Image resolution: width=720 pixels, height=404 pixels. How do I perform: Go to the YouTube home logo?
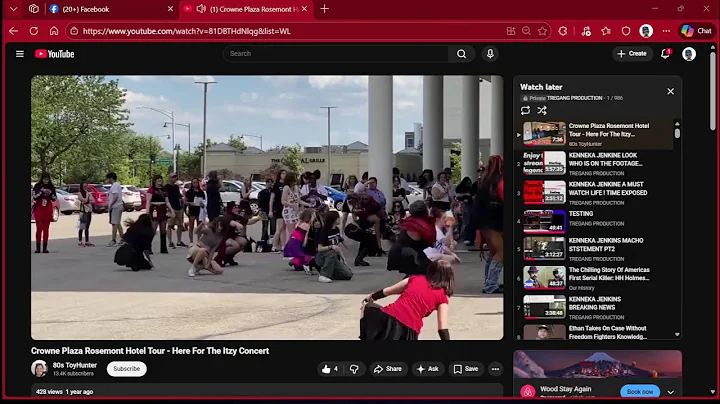(x=55, y=54)
